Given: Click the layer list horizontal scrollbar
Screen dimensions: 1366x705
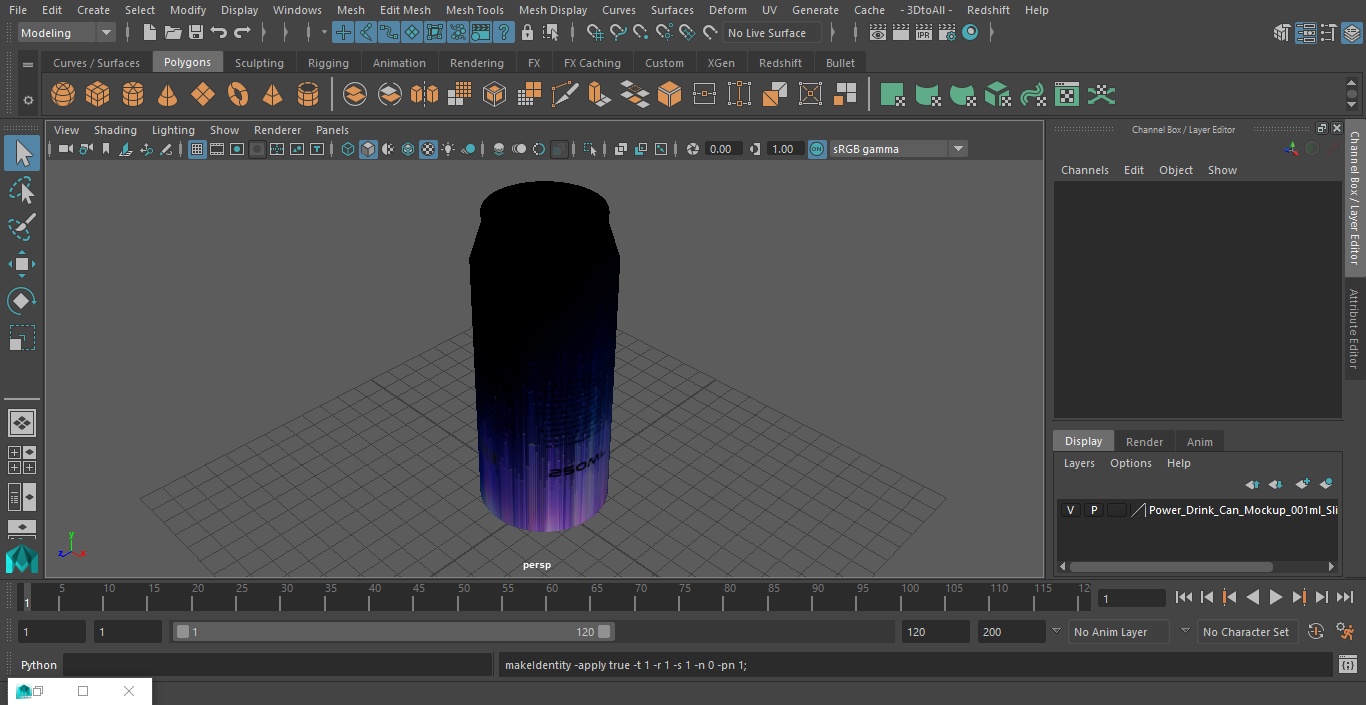Looking at the screenshot, I should [1171, 567].
